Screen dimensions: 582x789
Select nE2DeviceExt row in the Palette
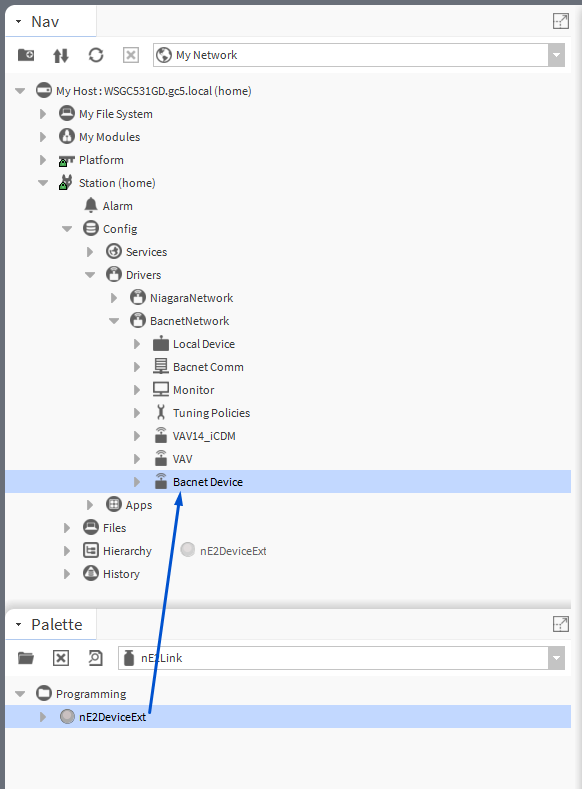coord(288,717)
